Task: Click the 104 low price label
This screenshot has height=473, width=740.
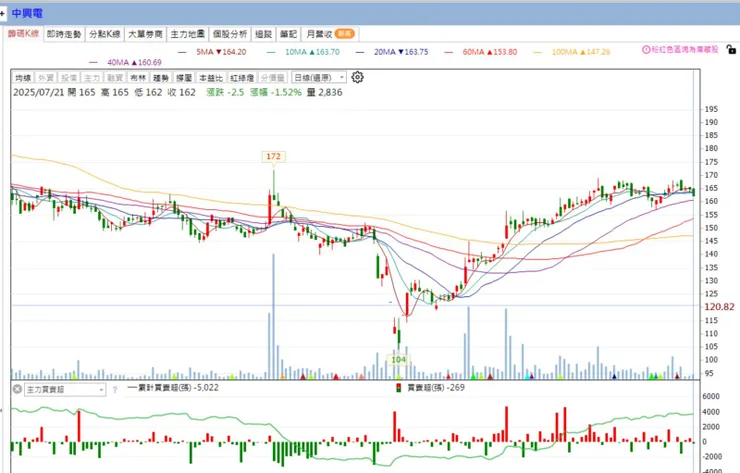Action: pyautogui.click(x=399, y=360)
